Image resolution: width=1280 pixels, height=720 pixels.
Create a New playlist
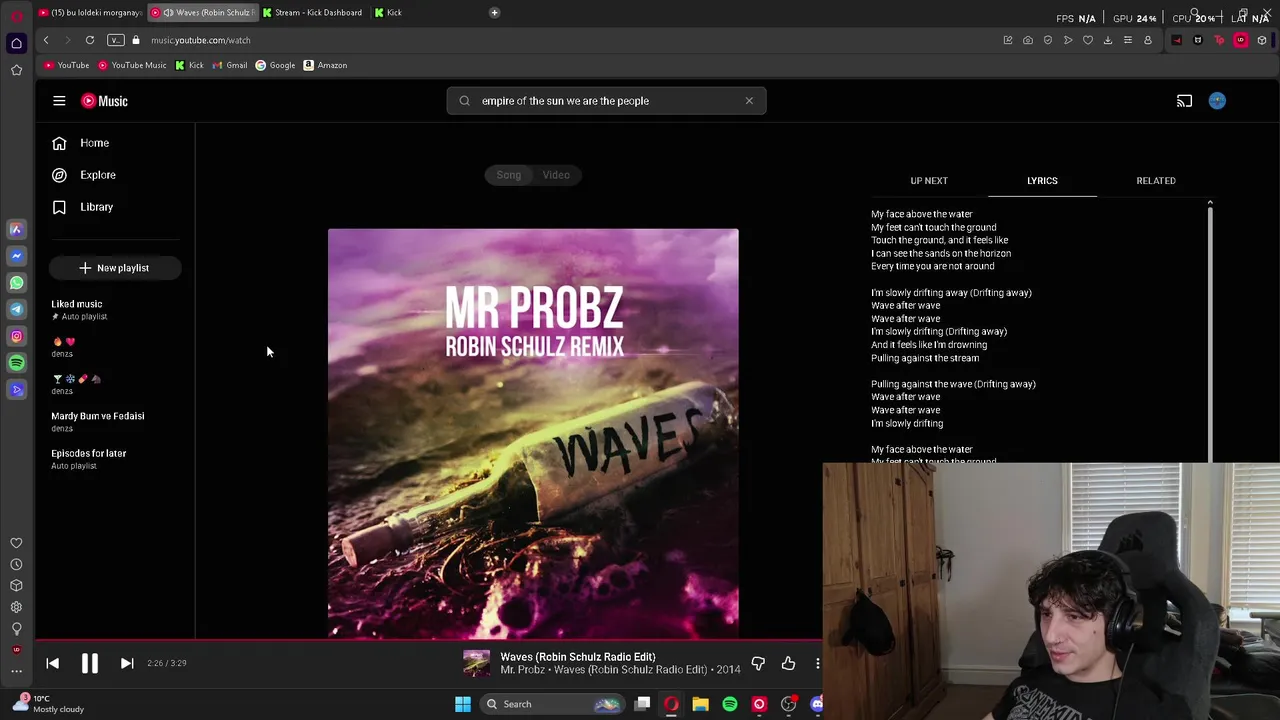click(x=115, y=268)
